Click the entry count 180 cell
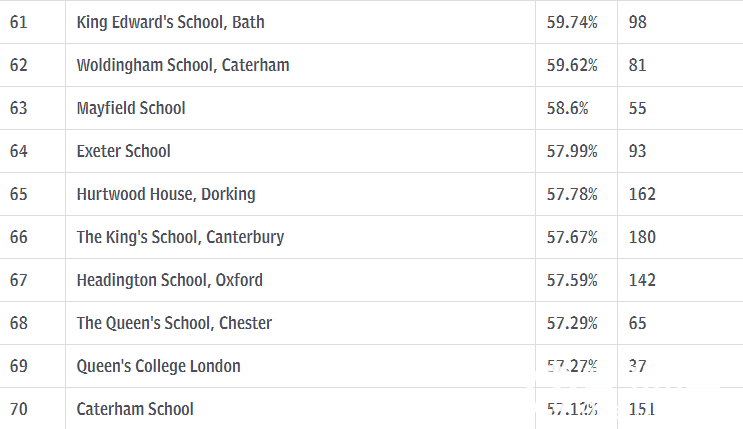 coord(680,237)
